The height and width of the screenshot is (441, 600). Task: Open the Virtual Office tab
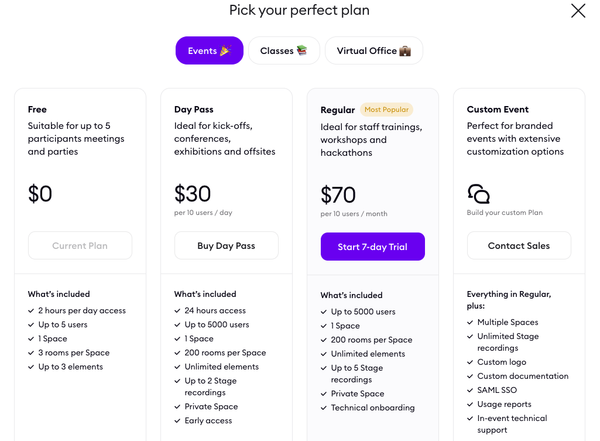tap(374, 51)
